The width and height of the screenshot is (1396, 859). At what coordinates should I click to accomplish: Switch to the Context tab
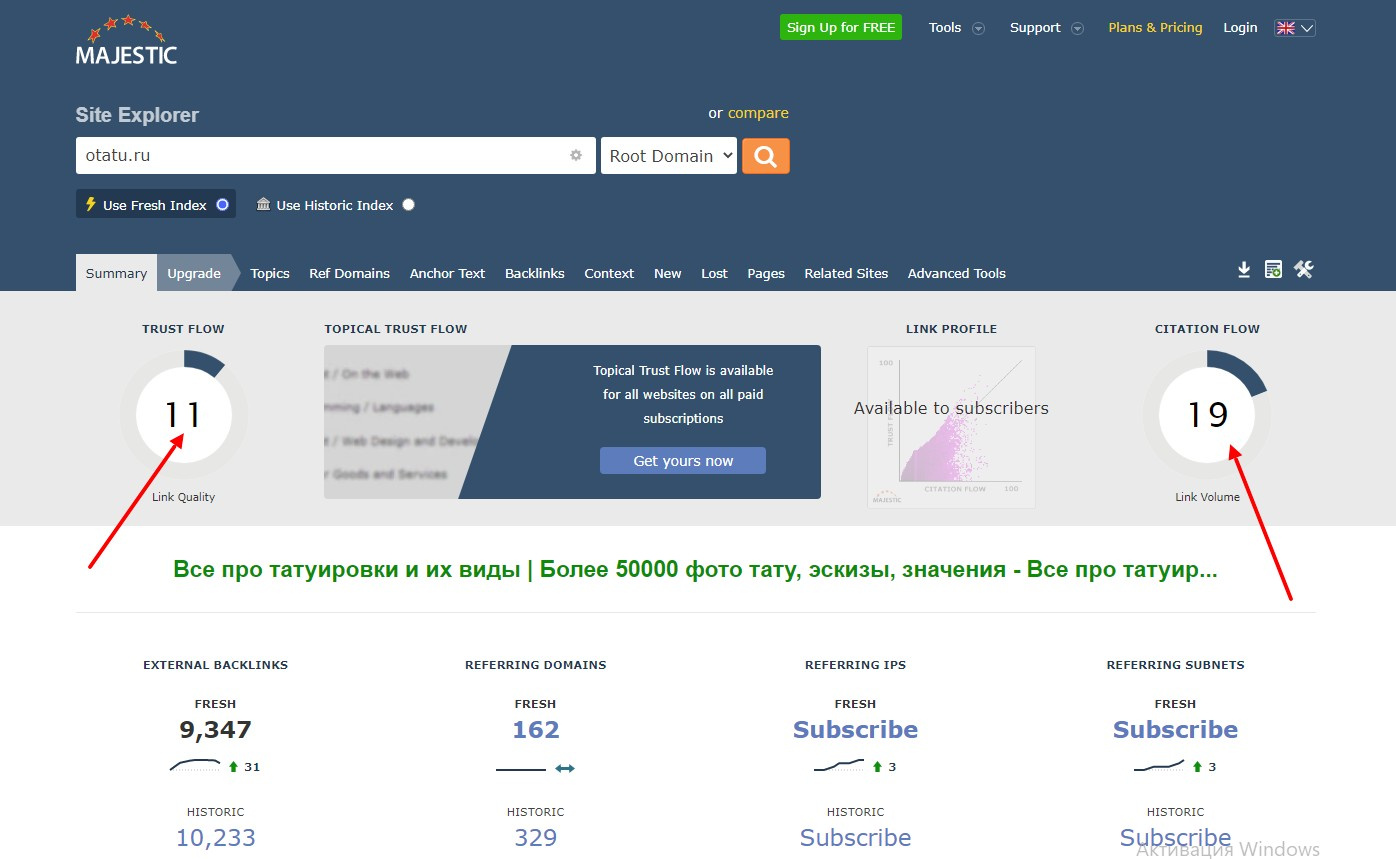(x=609, y=273)
